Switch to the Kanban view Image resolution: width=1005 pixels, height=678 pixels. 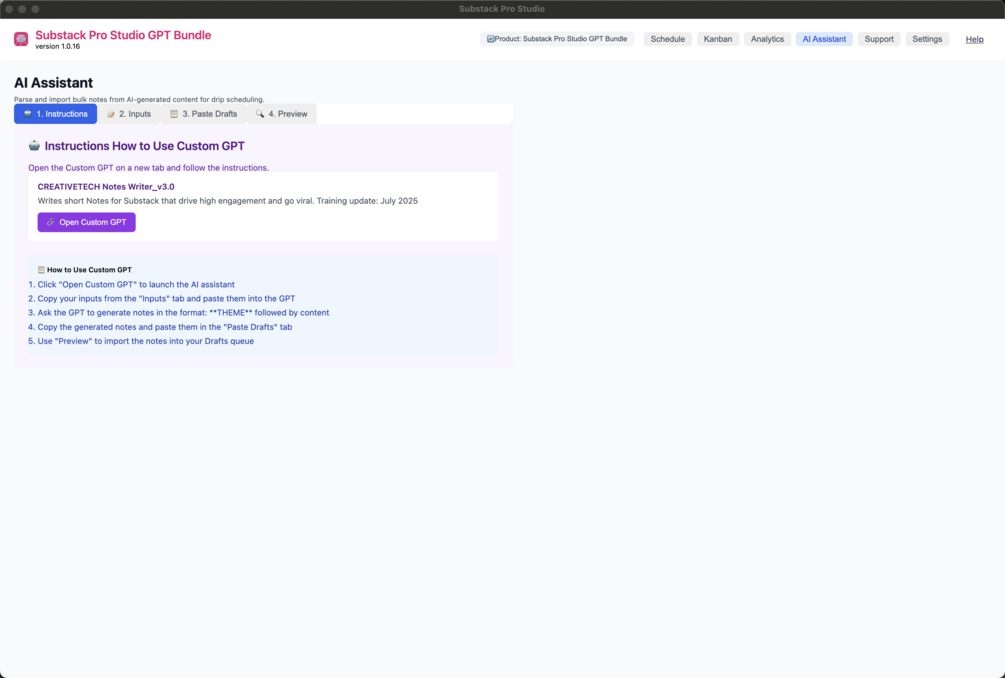coord(718,39)
